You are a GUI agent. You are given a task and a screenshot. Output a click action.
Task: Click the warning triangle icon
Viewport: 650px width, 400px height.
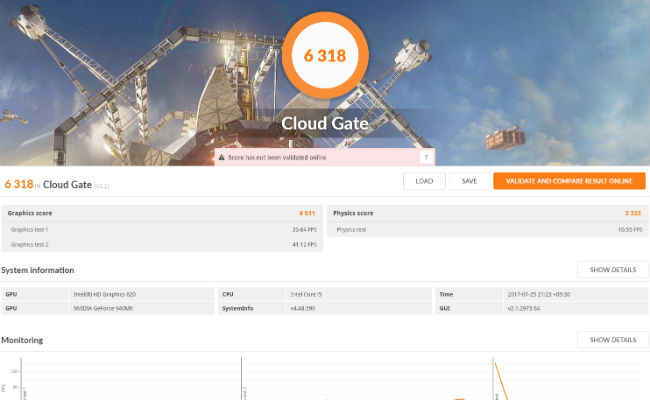221,158
